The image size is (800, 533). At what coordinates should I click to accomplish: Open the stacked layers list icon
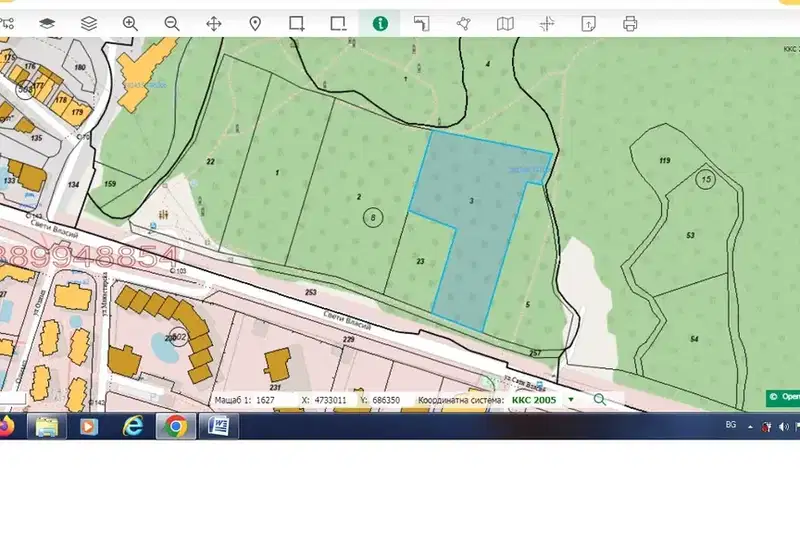[x=89, y=23]
